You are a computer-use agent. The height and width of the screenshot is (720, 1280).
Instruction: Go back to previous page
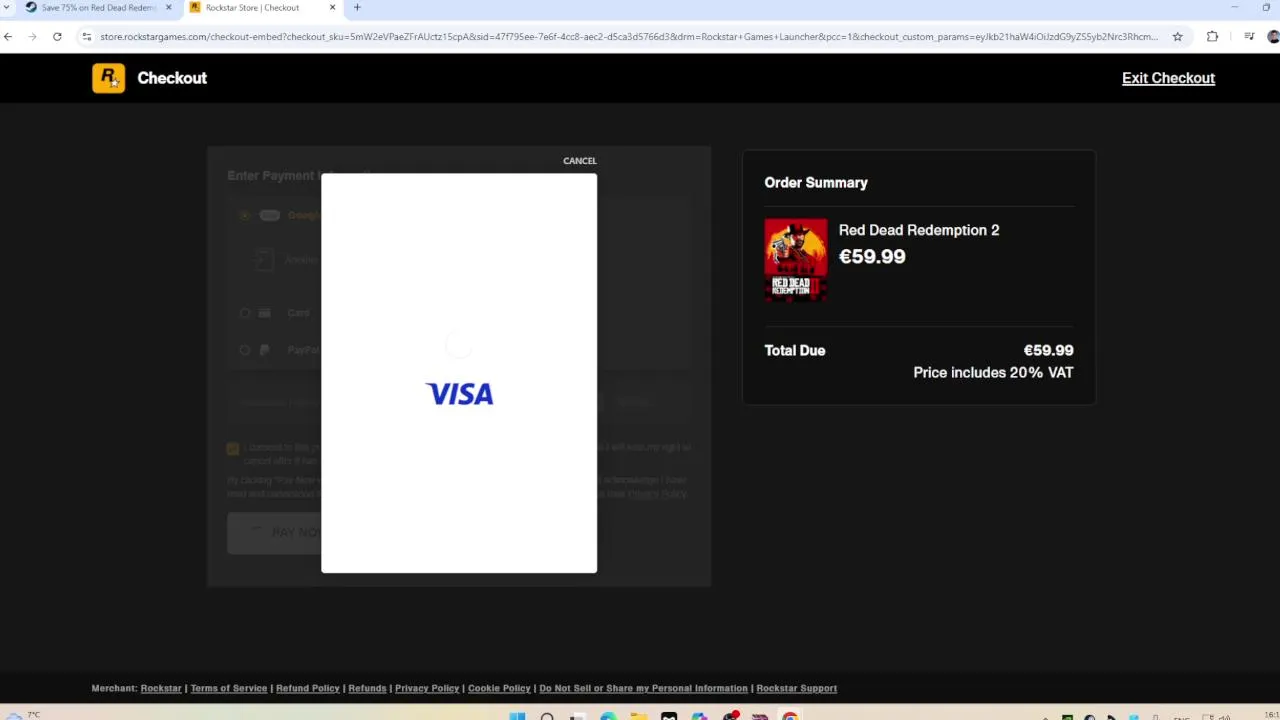[x=8, y=37]
